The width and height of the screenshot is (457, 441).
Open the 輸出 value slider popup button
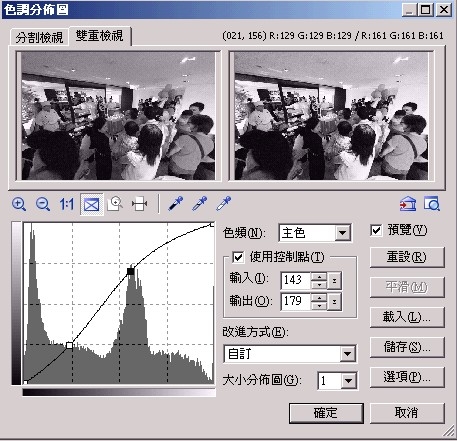[334, 302]
